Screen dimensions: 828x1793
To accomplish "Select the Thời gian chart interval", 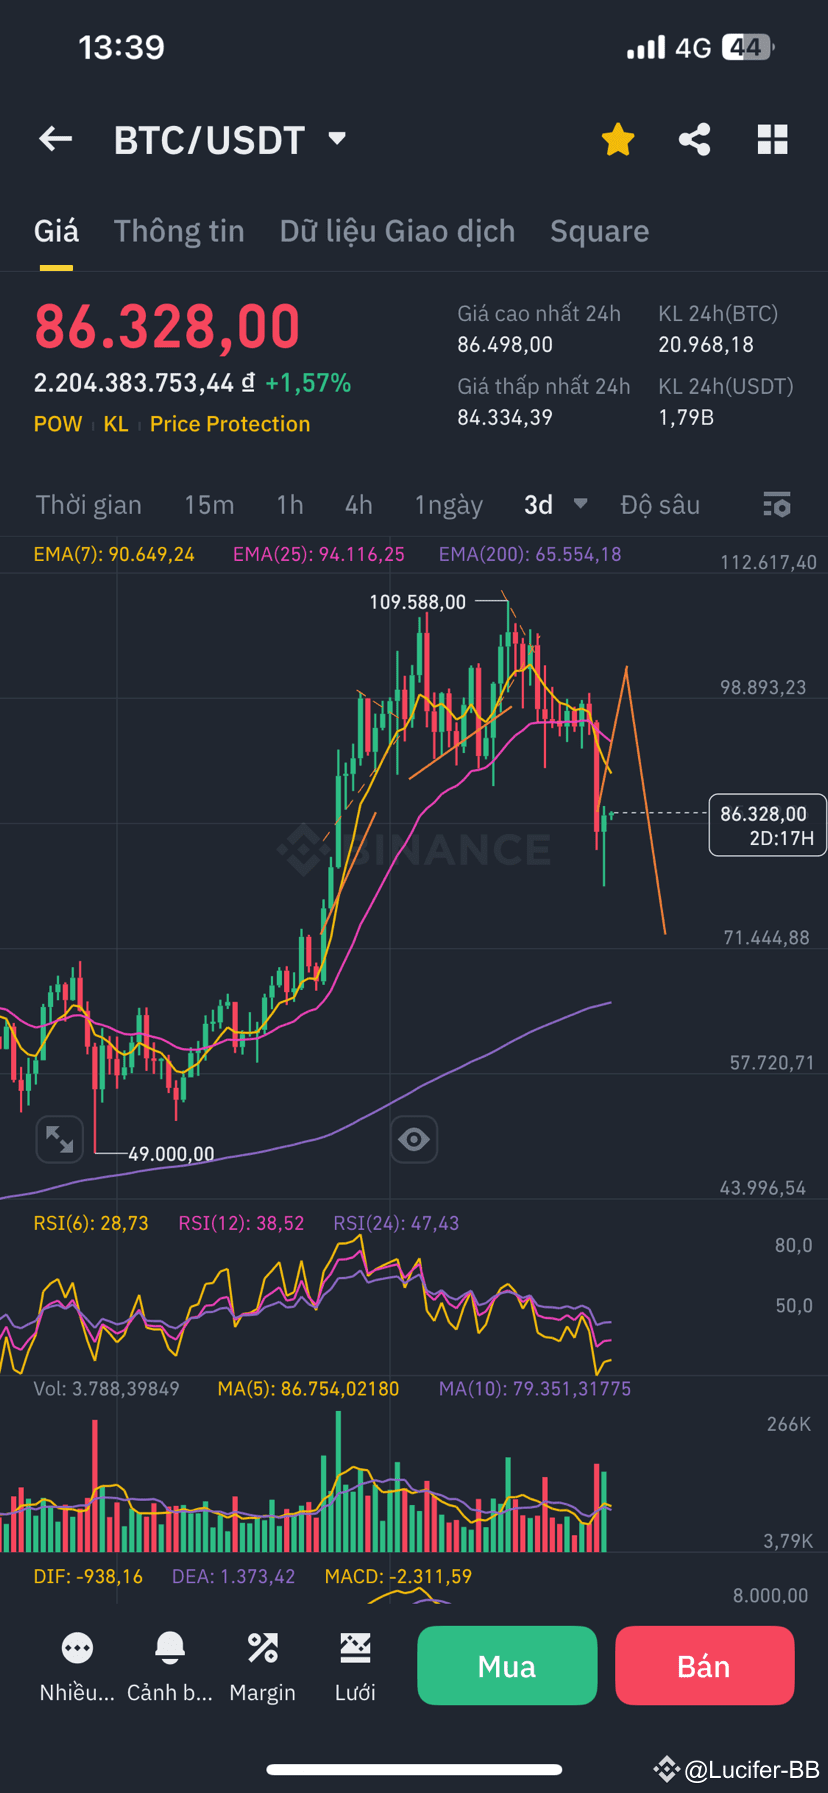I will [89, 505].
